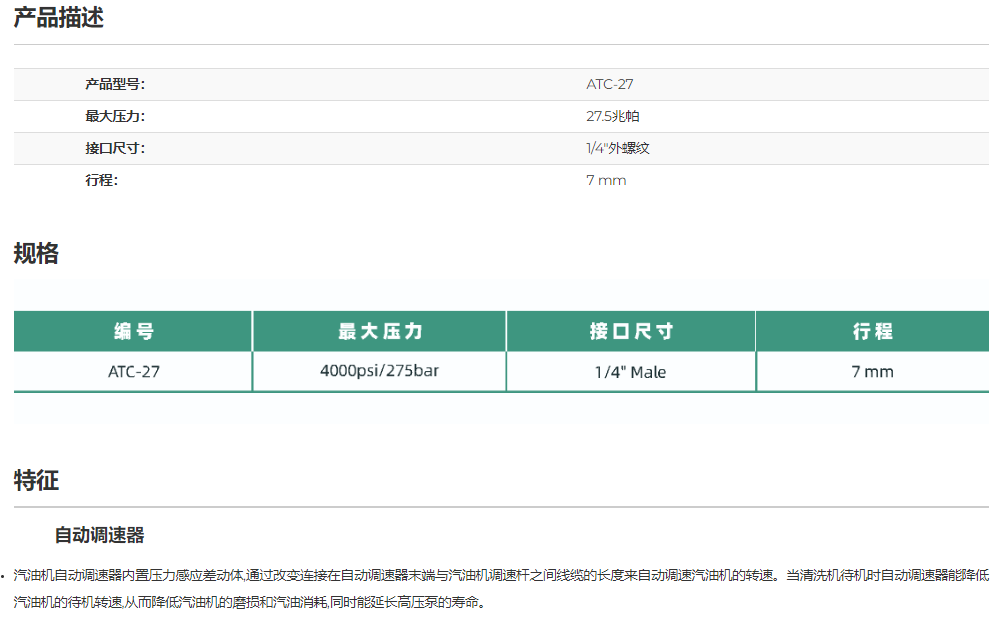Select the 1/4"外螺纹 value text
Image resolution: width=999 pixels, height=629 pixels.
(x=618, y=148)
